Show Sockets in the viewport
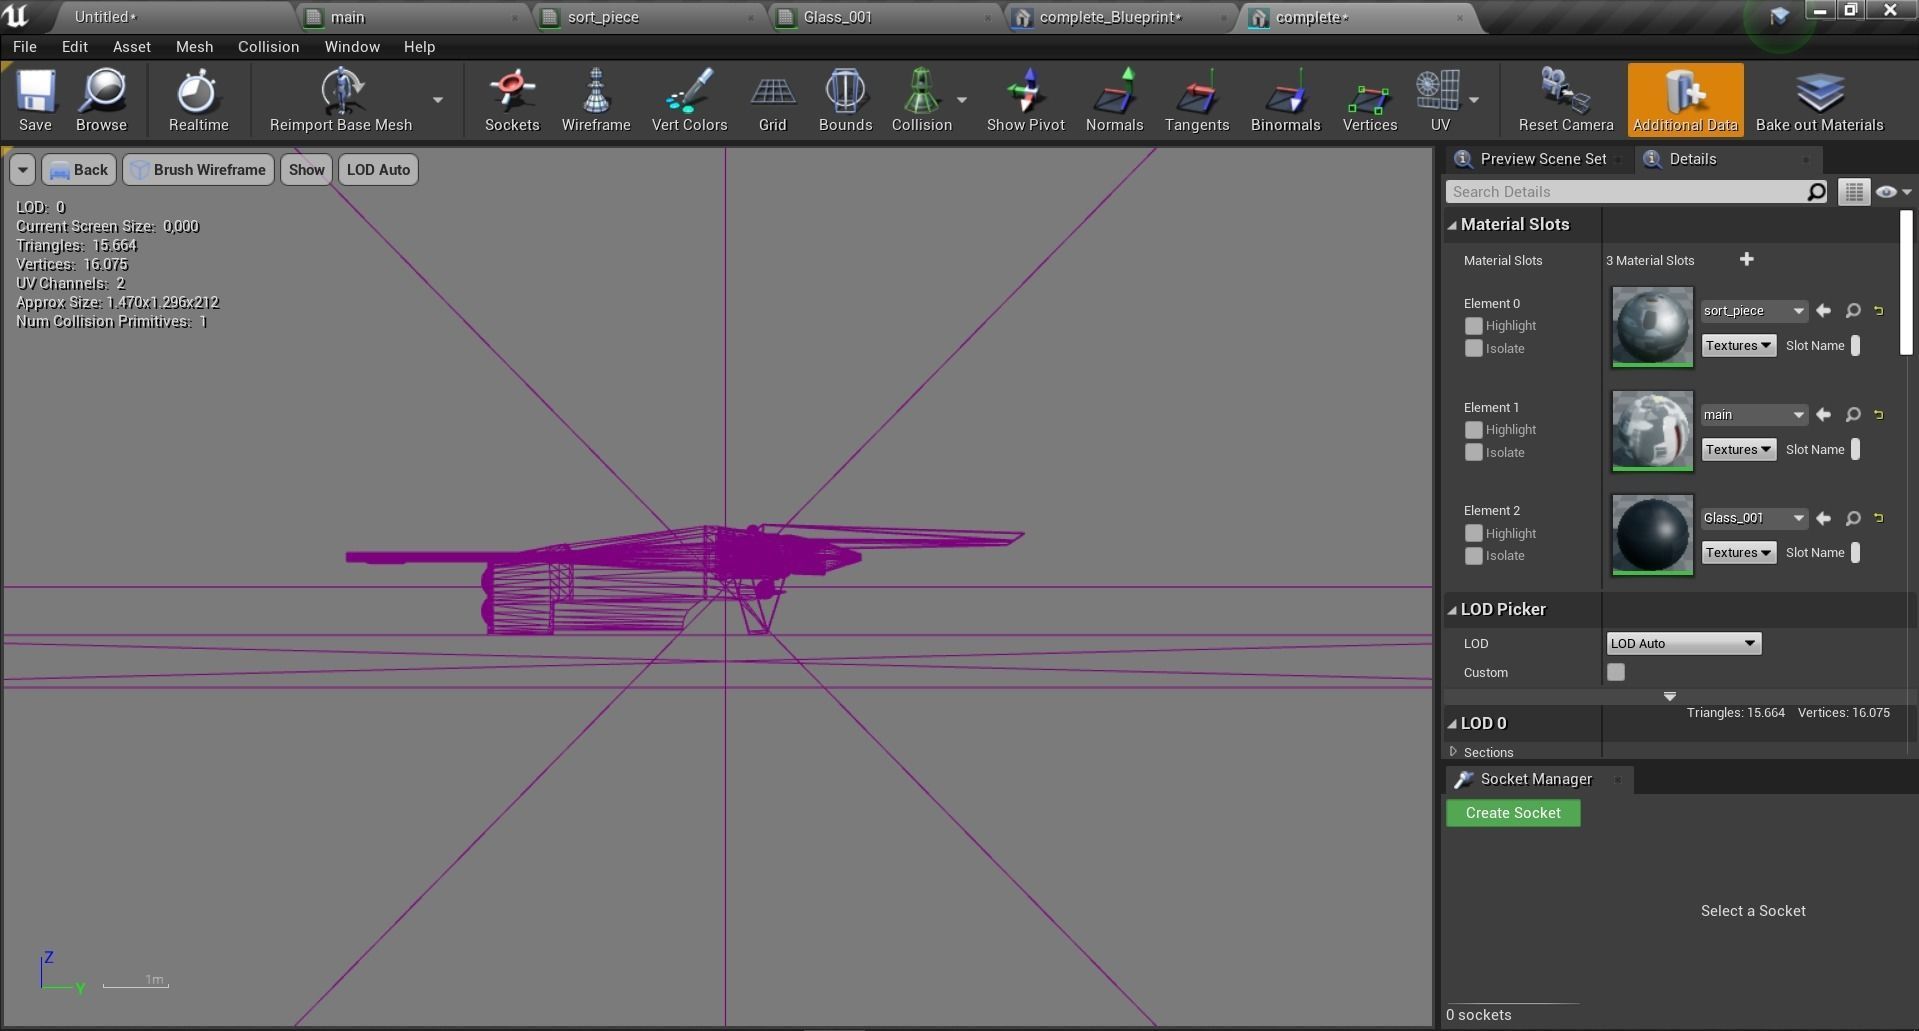This screenshot has height=1031, width=1919. point(512,100)
